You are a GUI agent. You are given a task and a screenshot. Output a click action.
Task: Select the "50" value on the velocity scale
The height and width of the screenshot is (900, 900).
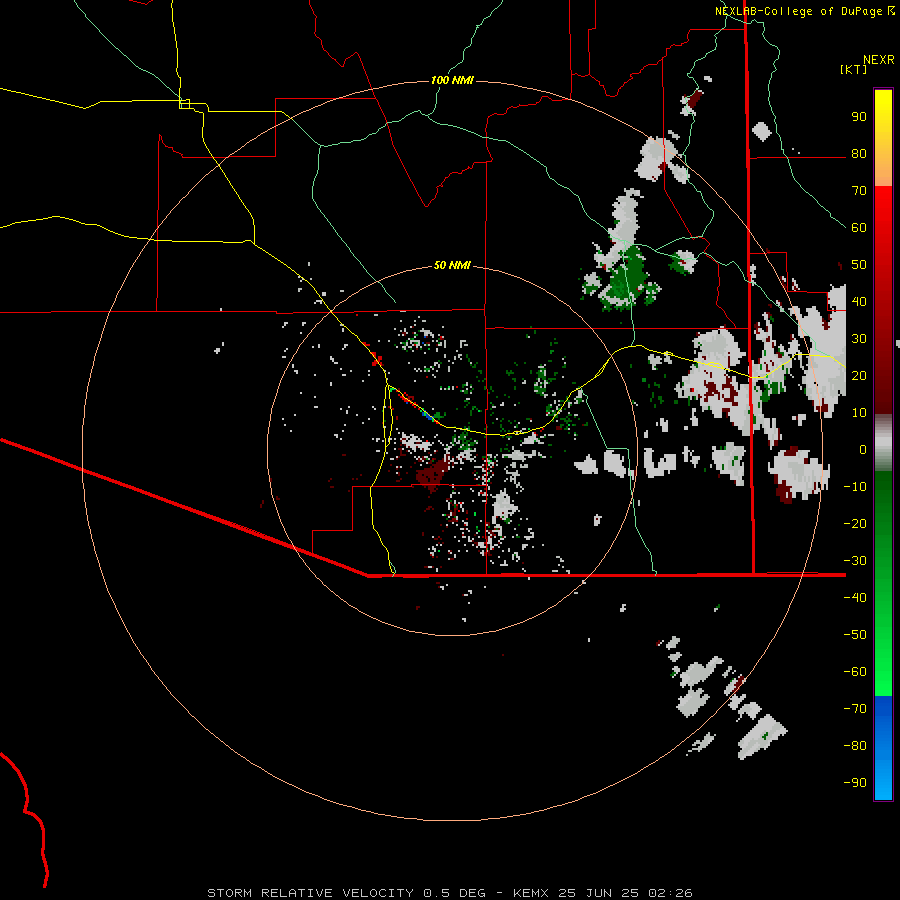point(859,265)
